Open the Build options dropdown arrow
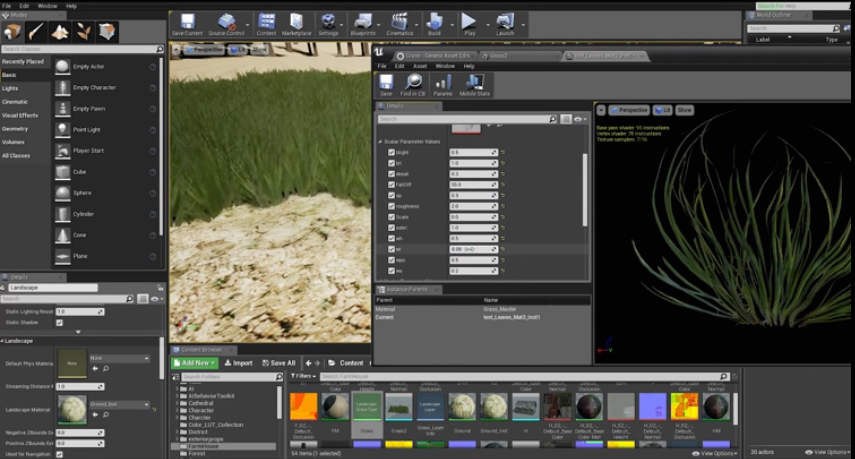This screenshot has width=855, height=459. [451, 25]
